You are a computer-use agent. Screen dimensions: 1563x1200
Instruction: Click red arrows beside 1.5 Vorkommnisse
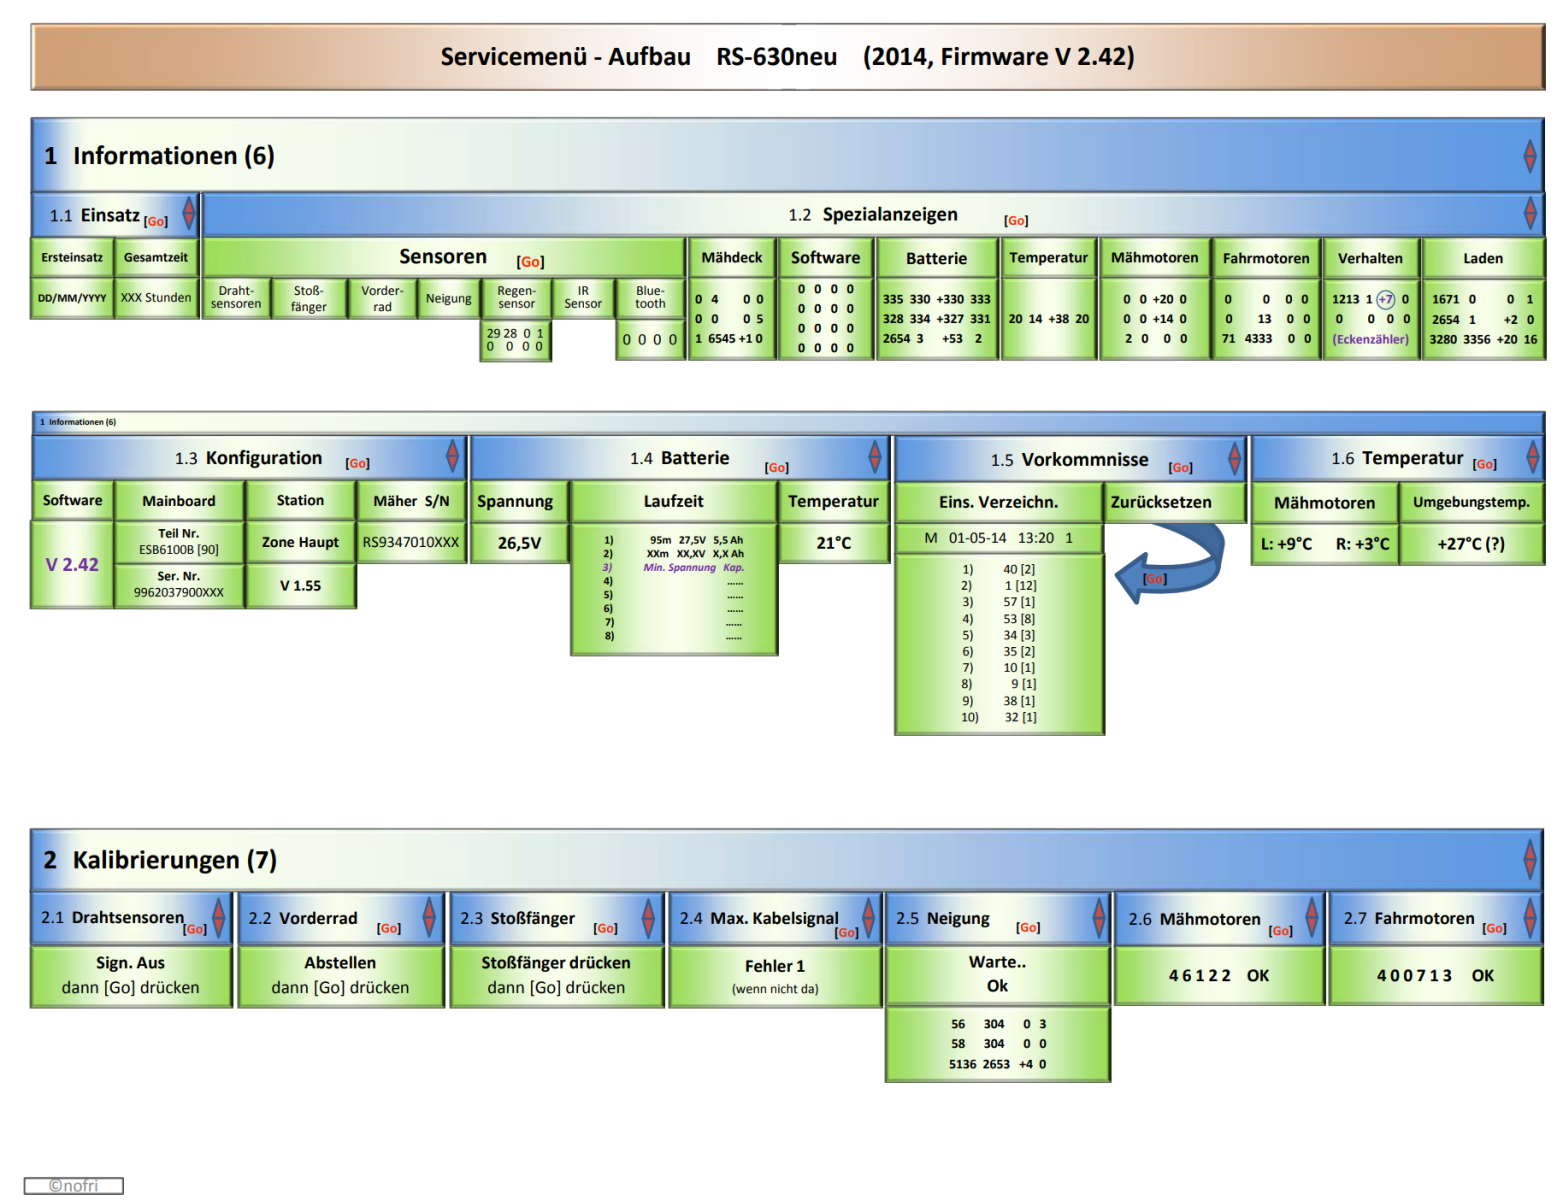click(x=1234, y=459)
